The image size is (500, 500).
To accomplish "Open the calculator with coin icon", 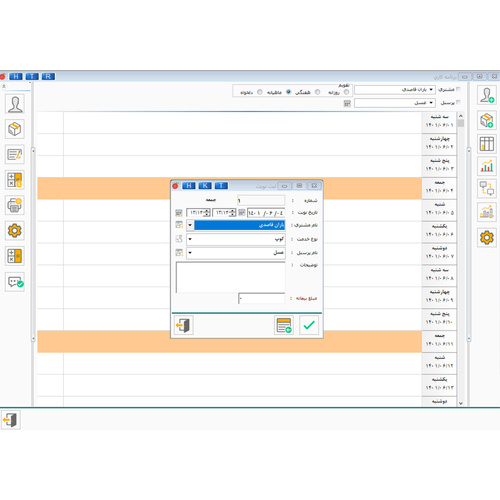I will tap(15, 180).
